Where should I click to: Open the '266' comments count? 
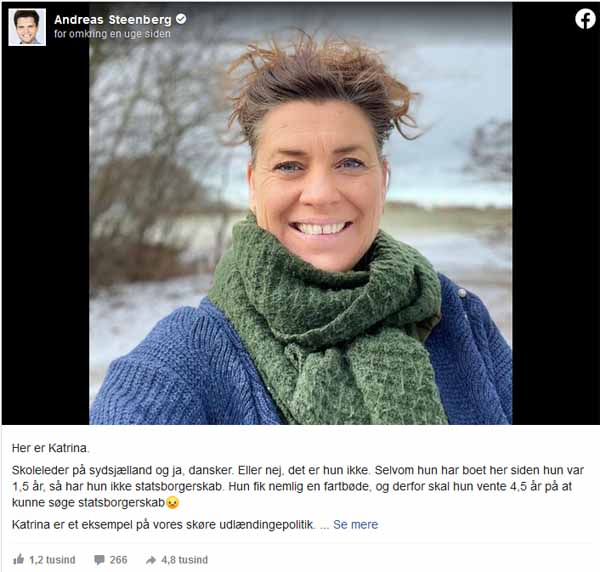pyautogui.click(x=118, y=560)
